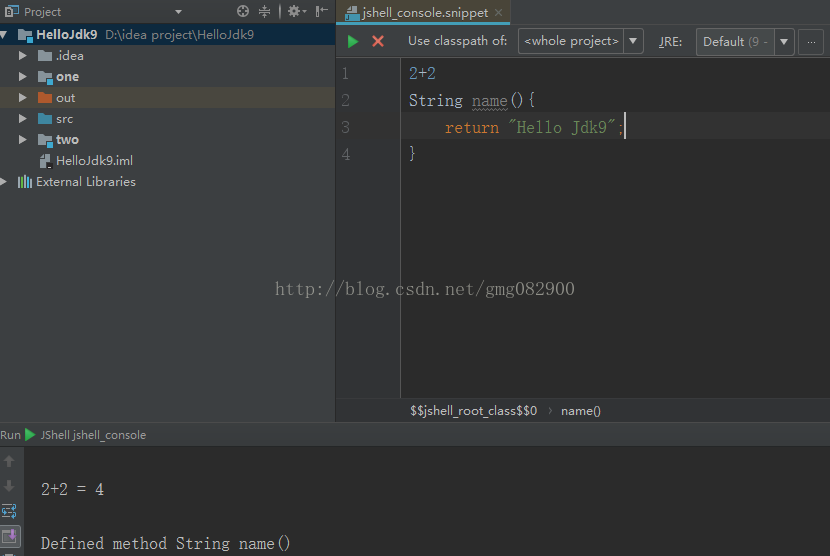
Task: Click the up arrow in Run panel
Action: click(x=9, y=461)
